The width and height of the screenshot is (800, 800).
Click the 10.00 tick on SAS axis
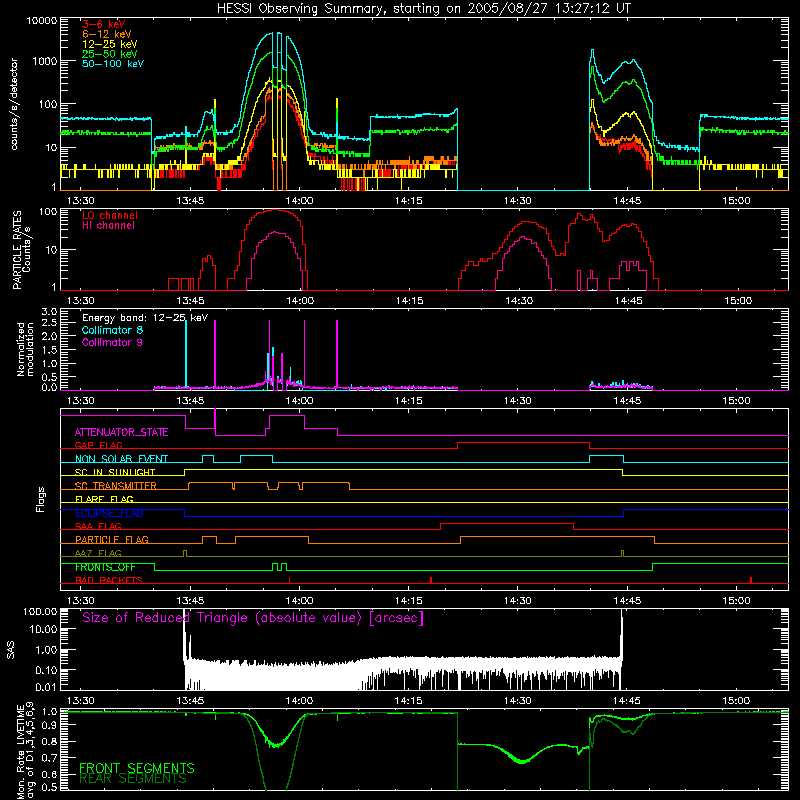pyautogui.click(x=43, y=630)
